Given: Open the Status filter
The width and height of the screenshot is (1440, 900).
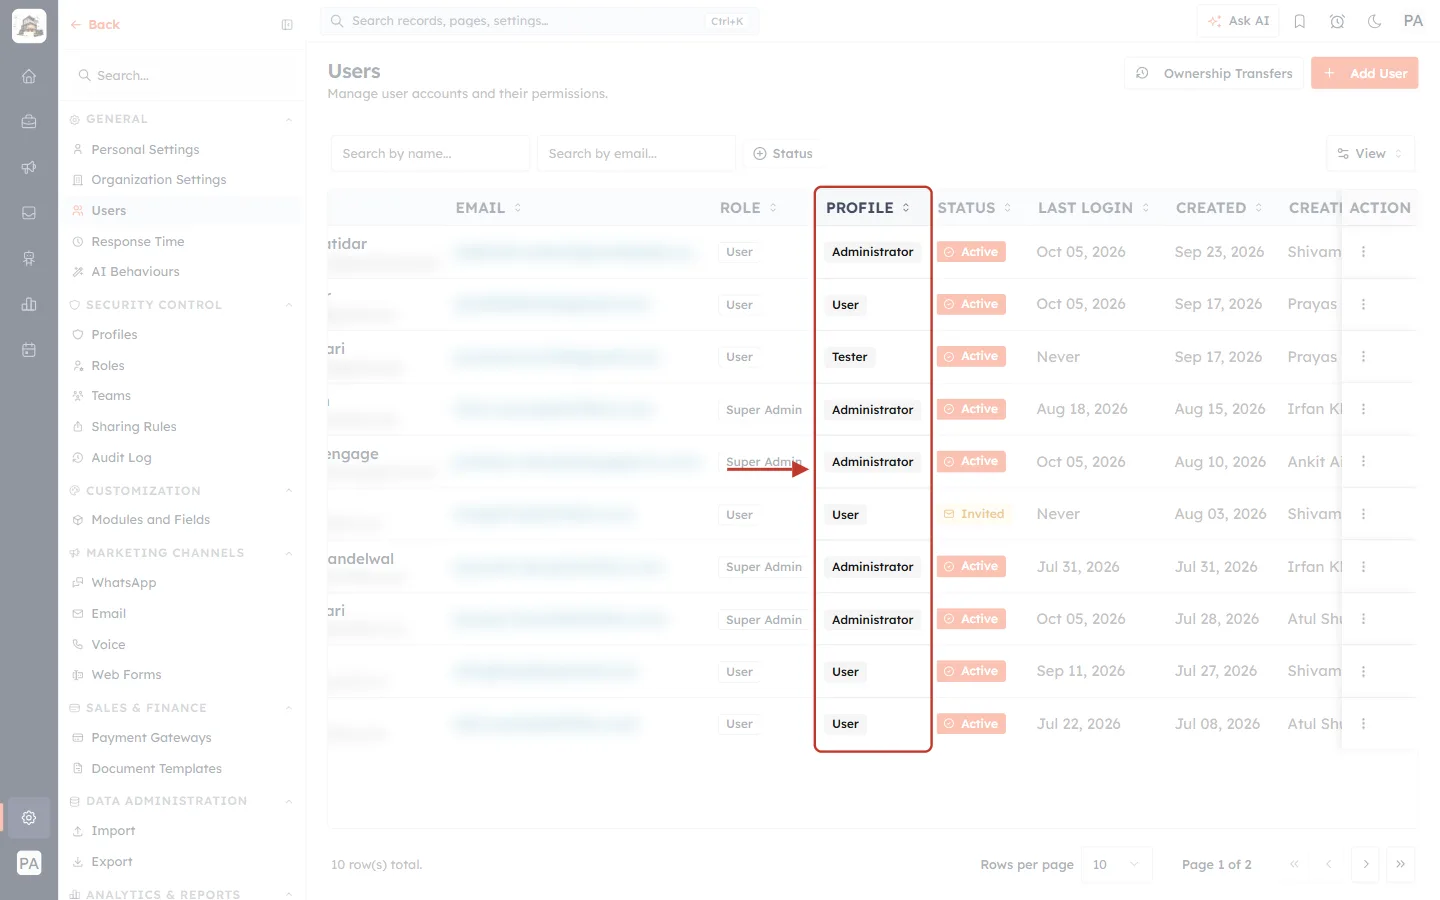Looking at the screenshot, I should tap(783, 154).
